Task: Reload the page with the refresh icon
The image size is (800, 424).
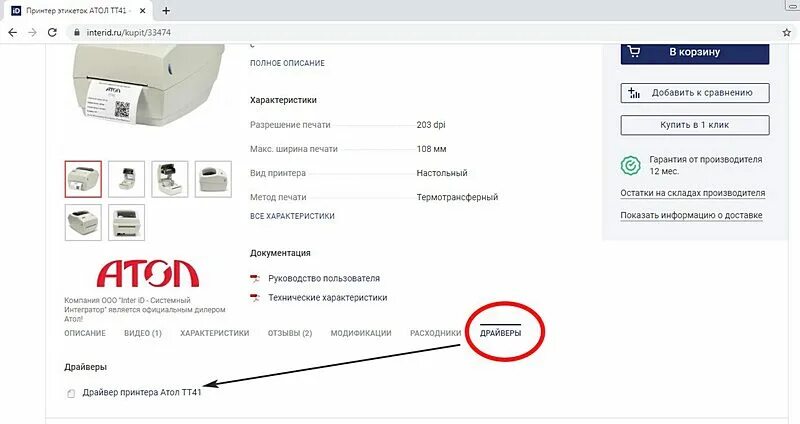Action: pos(52,32)
